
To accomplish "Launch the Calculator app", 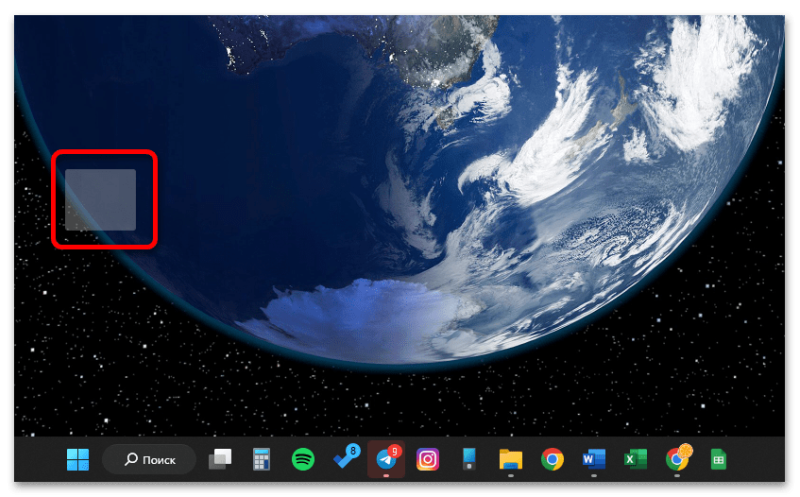I will [x=262, y=460].
